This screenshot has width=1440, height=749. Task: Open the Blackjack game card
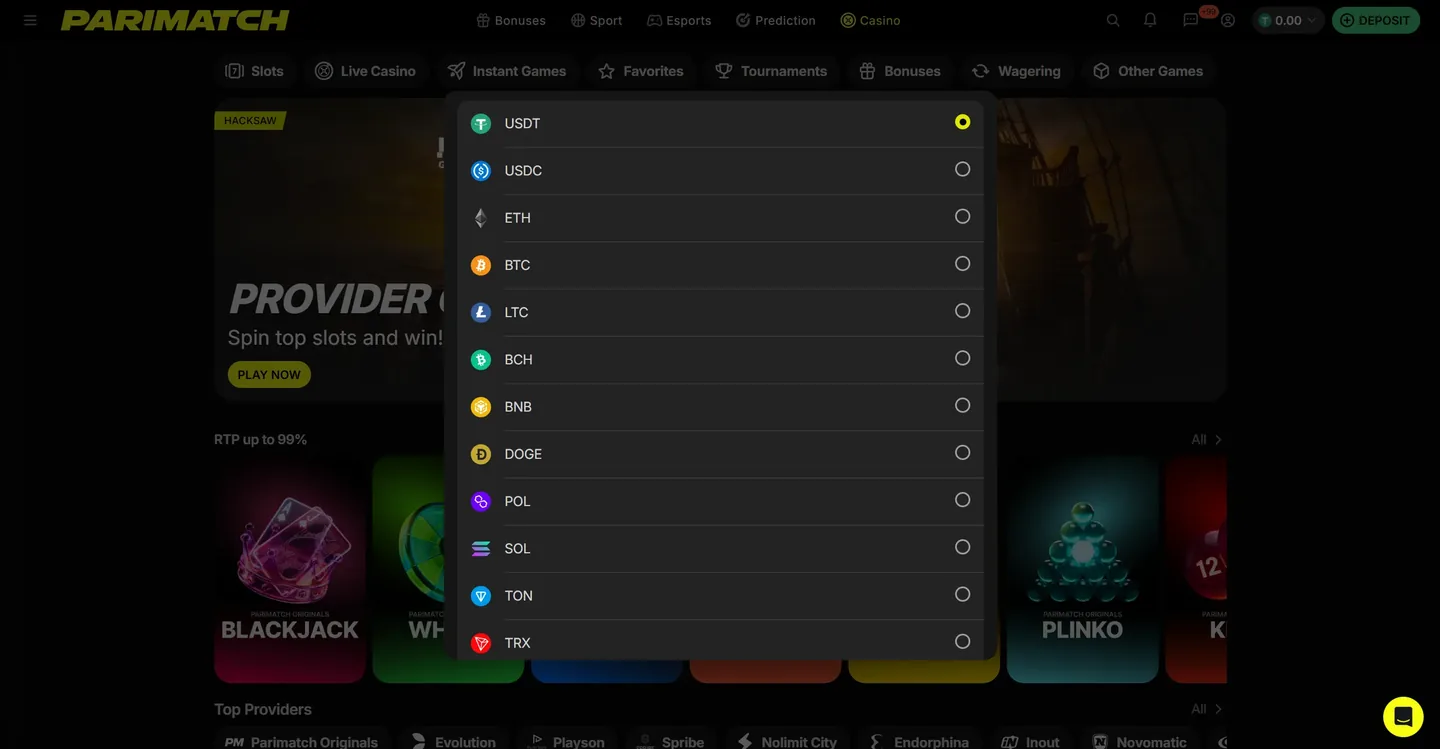click(x=290, y=570)
